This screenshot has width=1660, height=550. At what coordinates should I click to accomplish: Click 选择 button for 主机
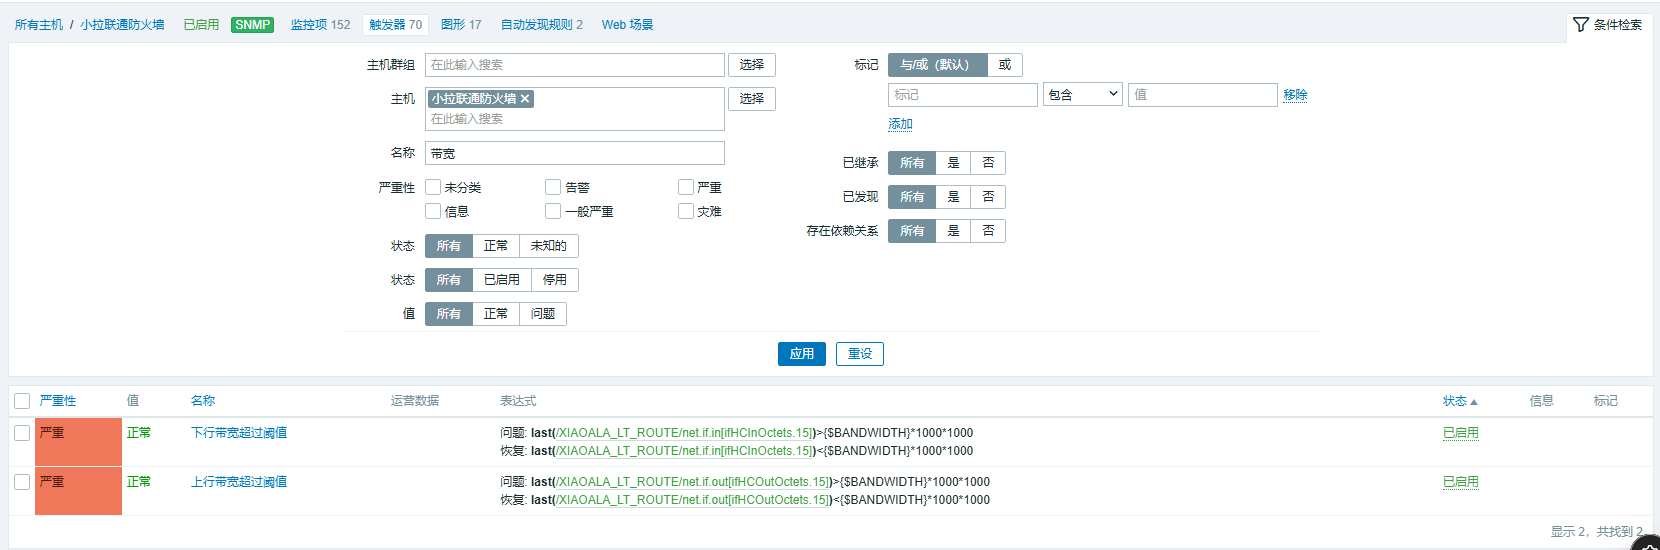(752, 99)
